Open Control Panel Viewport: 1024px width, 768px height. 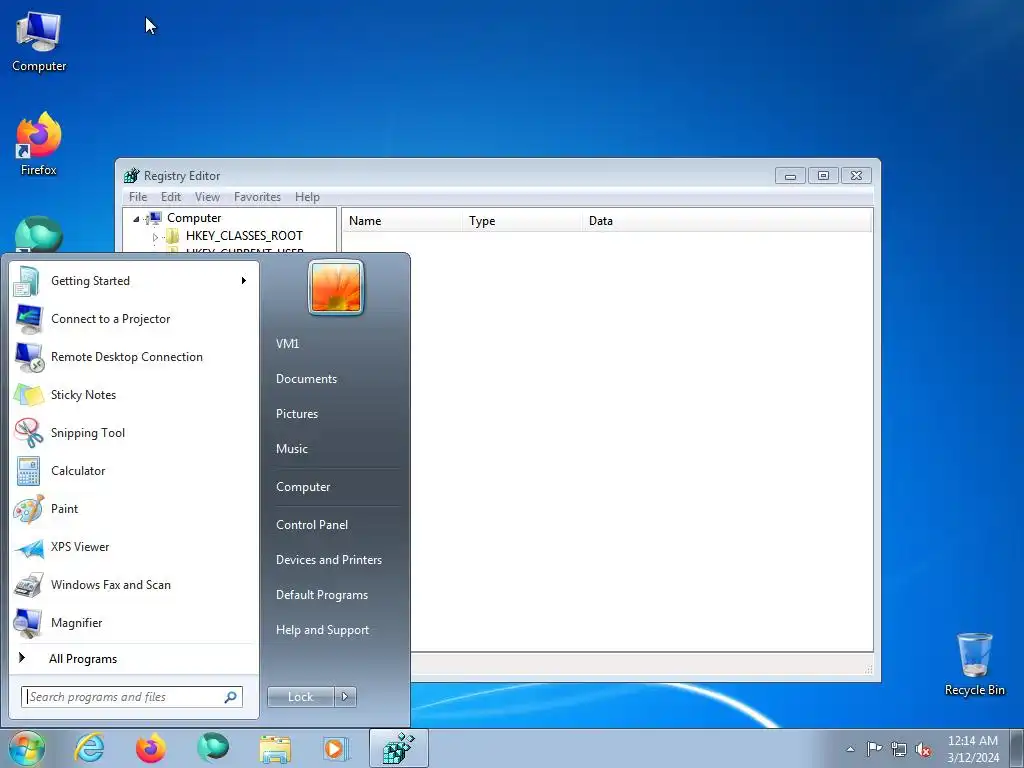[x=312, y=525]
